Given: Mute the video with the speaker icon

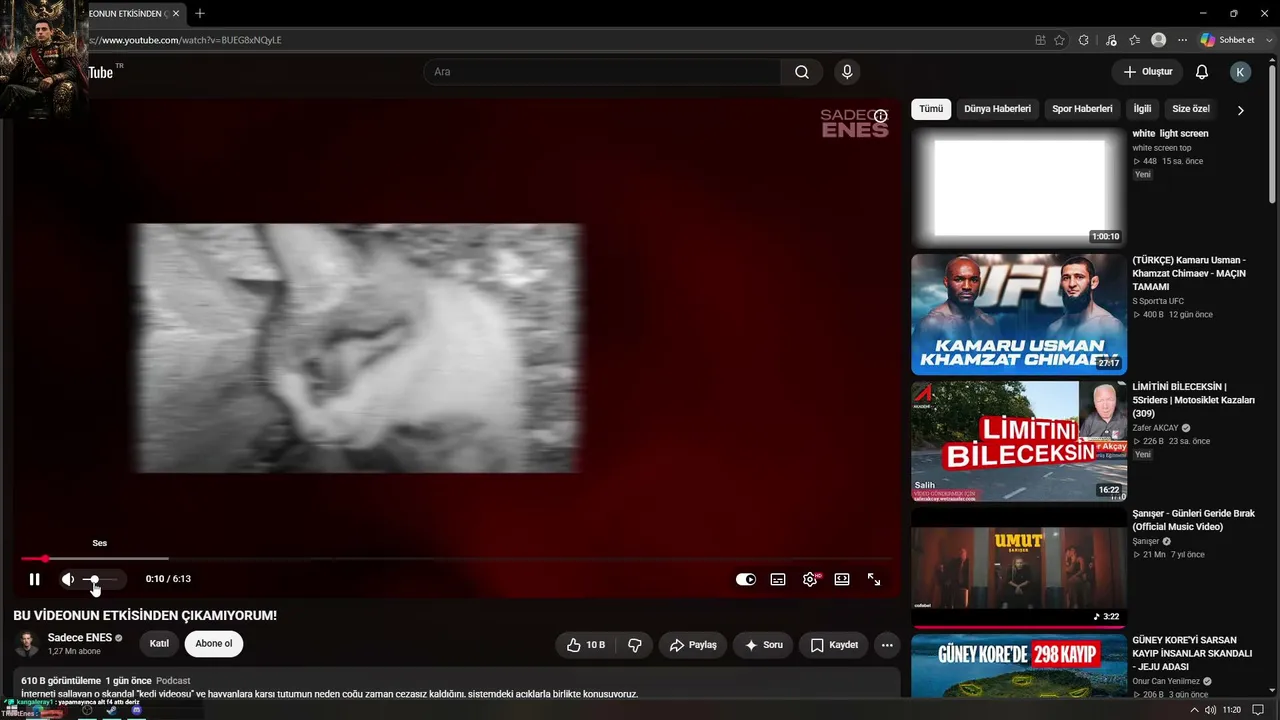Looking at the screenshot, I should click(68, 579).
